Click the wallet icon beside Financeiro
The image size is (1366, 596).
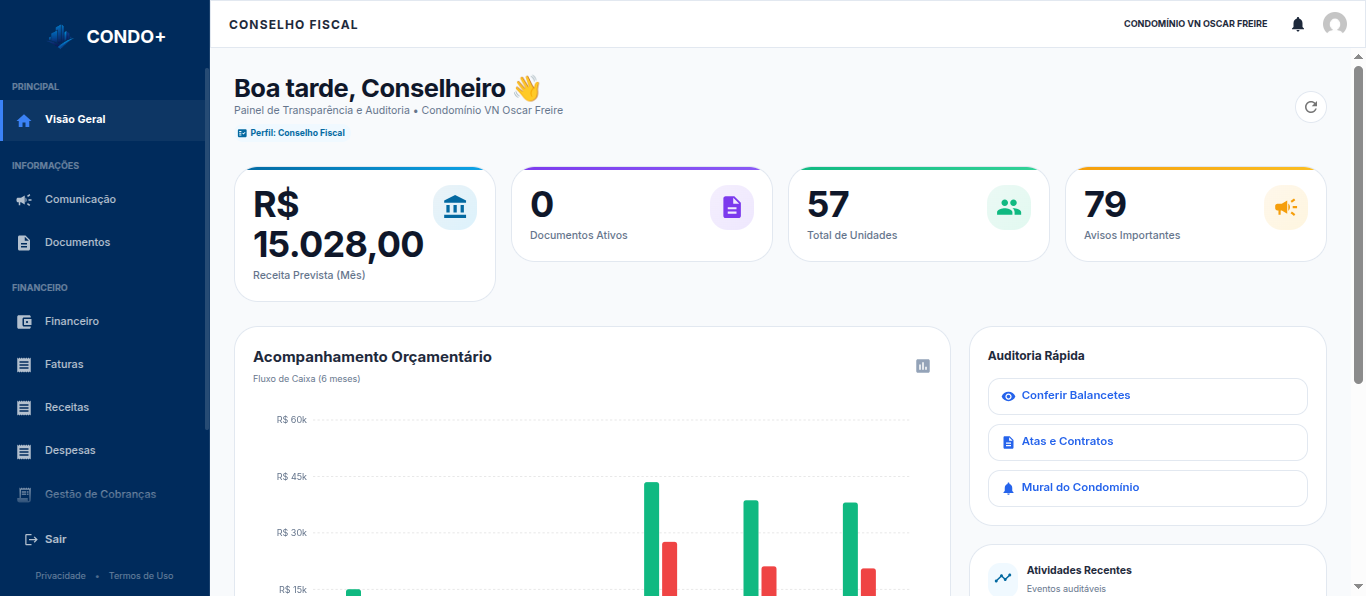pos(24,322)
